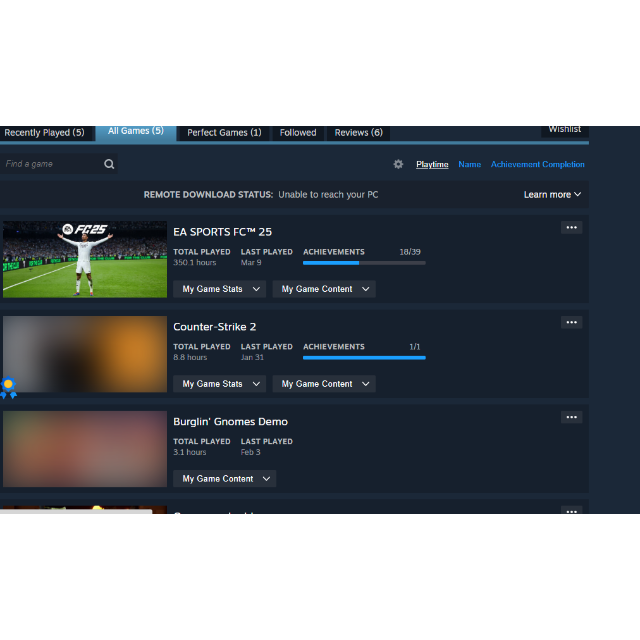Open the Reviews tab
The height and width of the screenshot is (640, 640).
[358, 133]
